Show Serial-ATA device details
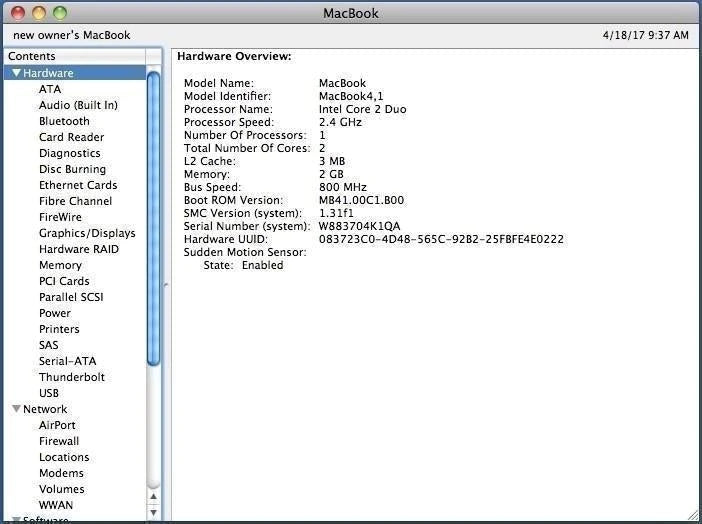The width and height of the screenshot is (702, 524). point(67,361)
